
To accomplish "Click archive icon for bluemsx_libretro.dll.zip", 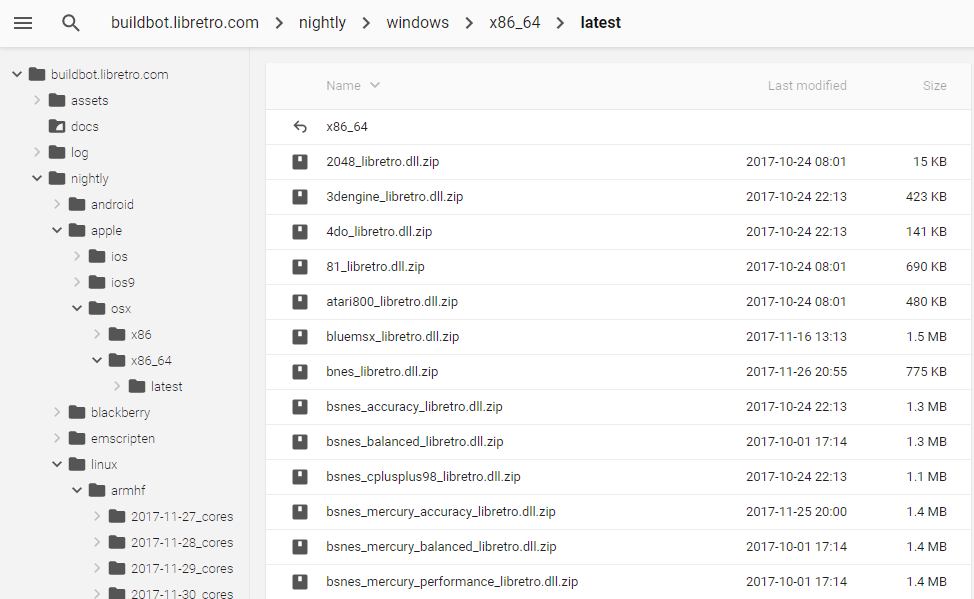I will (300, 337).
